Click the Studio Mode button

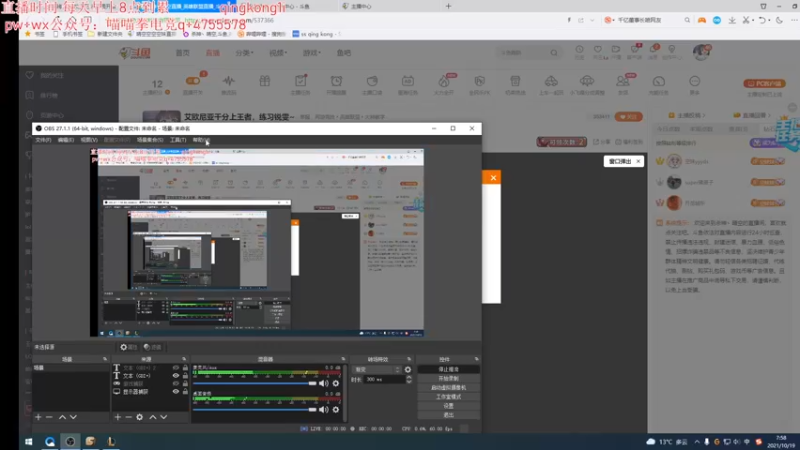(448, 397)
